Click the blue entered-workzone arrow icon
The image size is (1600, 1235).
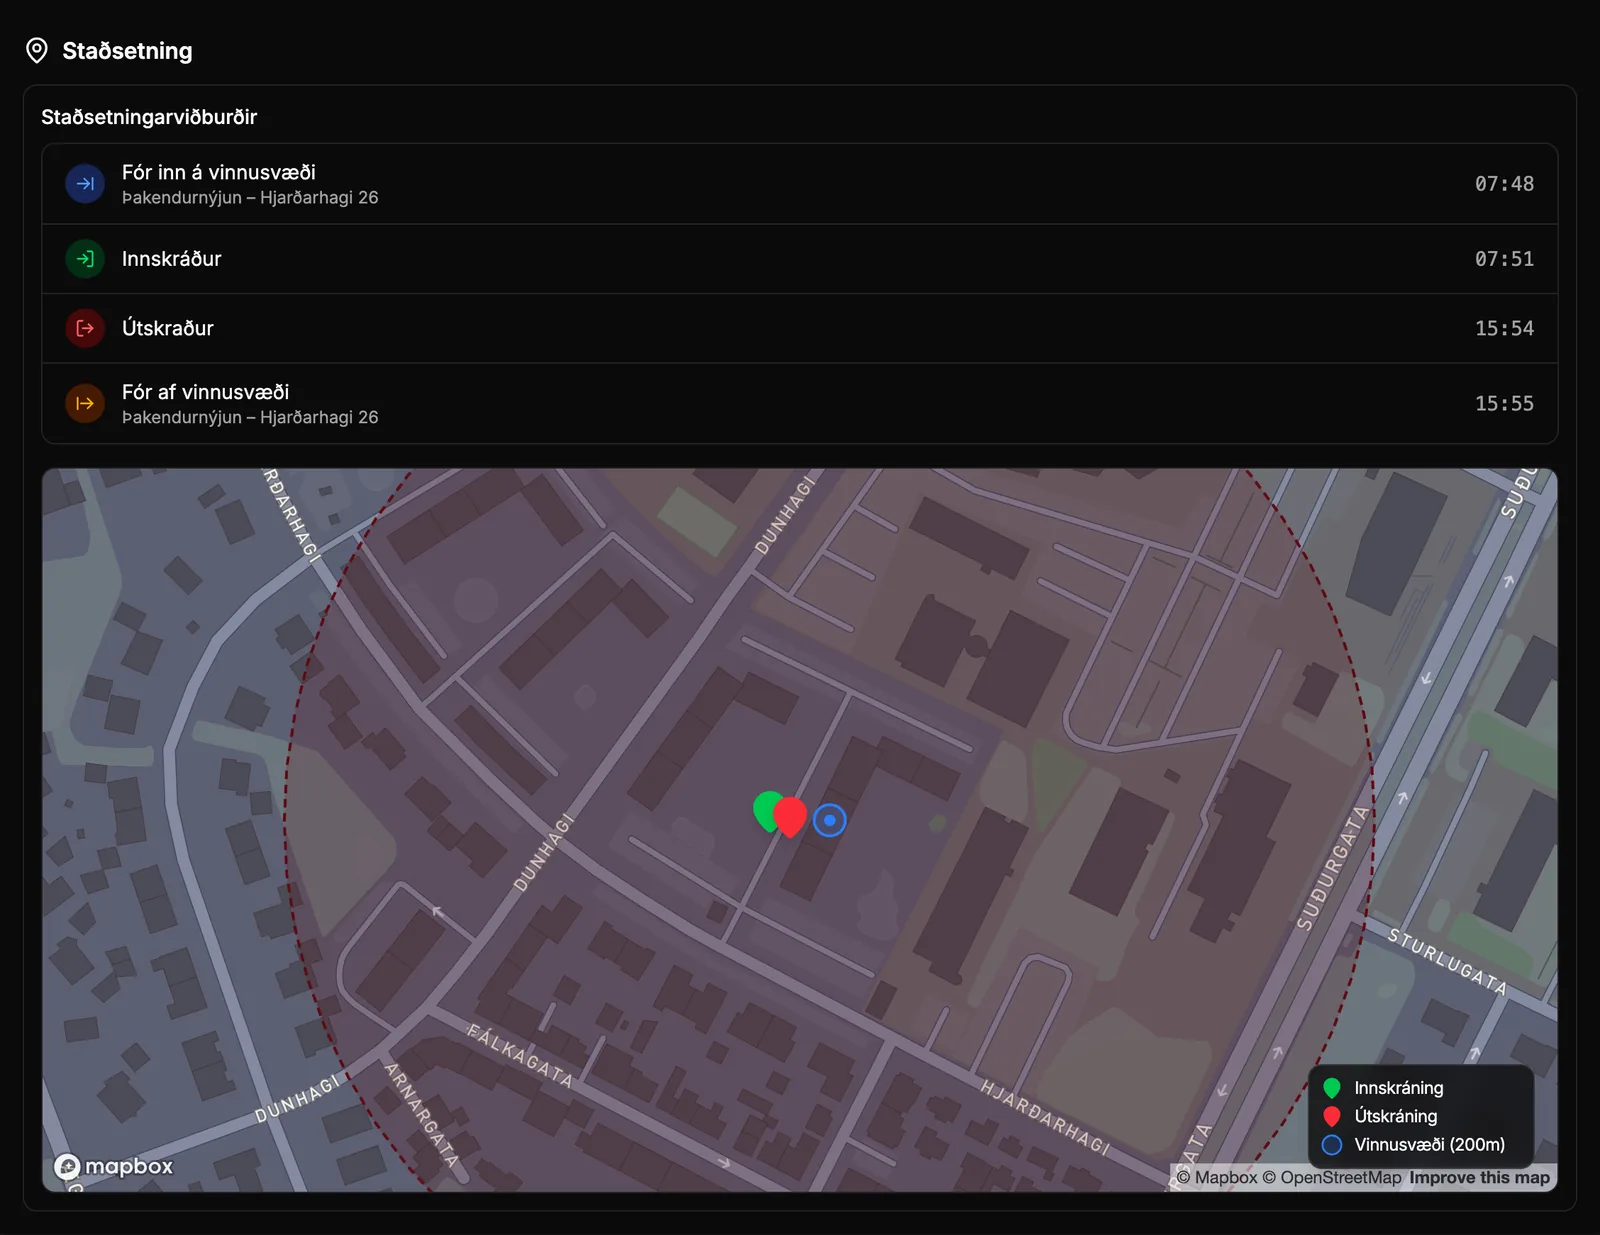point(85,184)
